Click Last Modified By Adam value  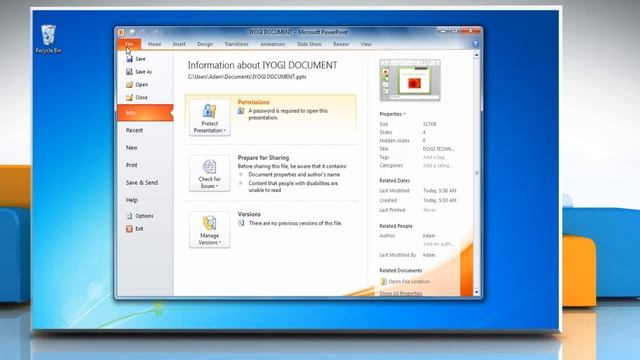[429, 255]
